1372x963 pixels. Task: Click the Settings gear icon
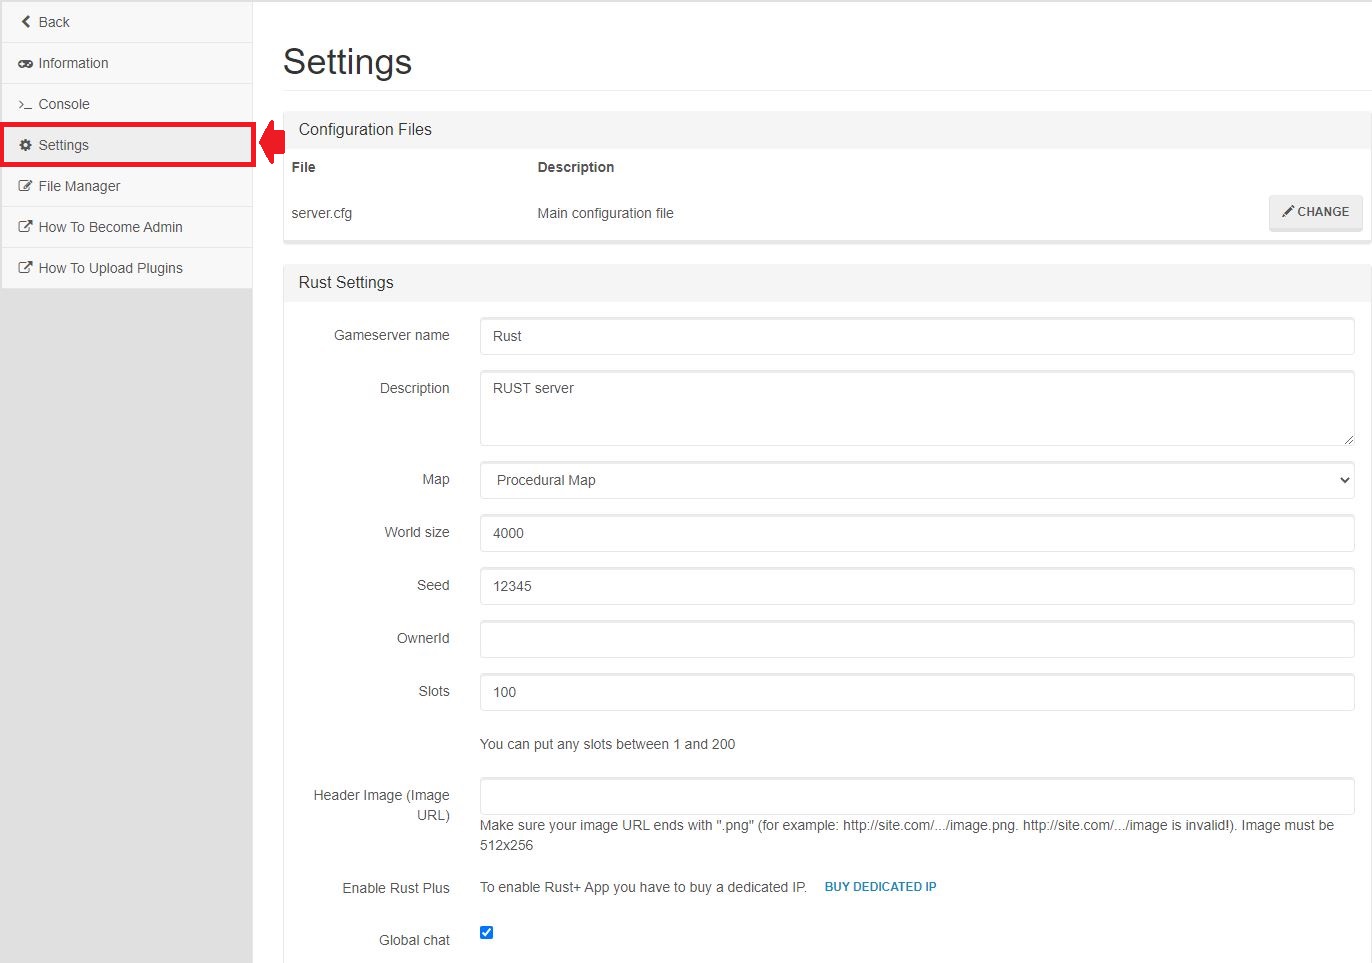point(26,145)
